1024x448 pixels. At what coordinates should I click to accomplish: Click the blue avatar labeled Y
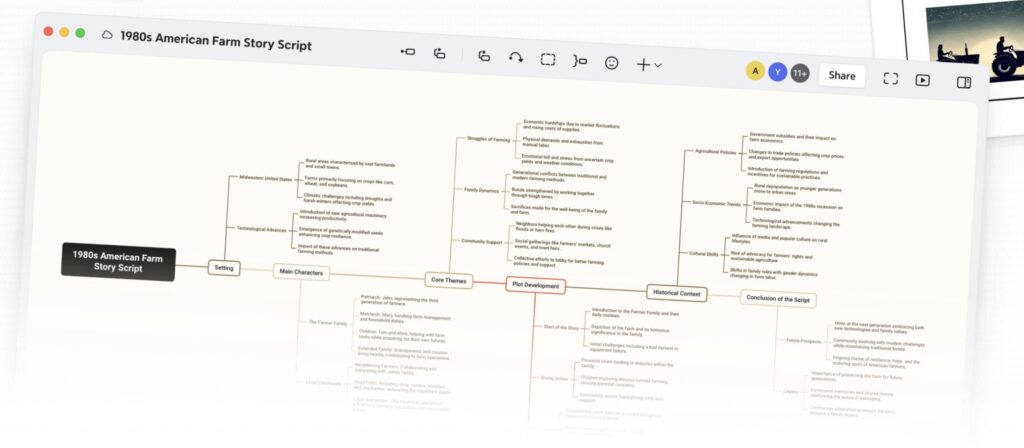click(777, 72)
